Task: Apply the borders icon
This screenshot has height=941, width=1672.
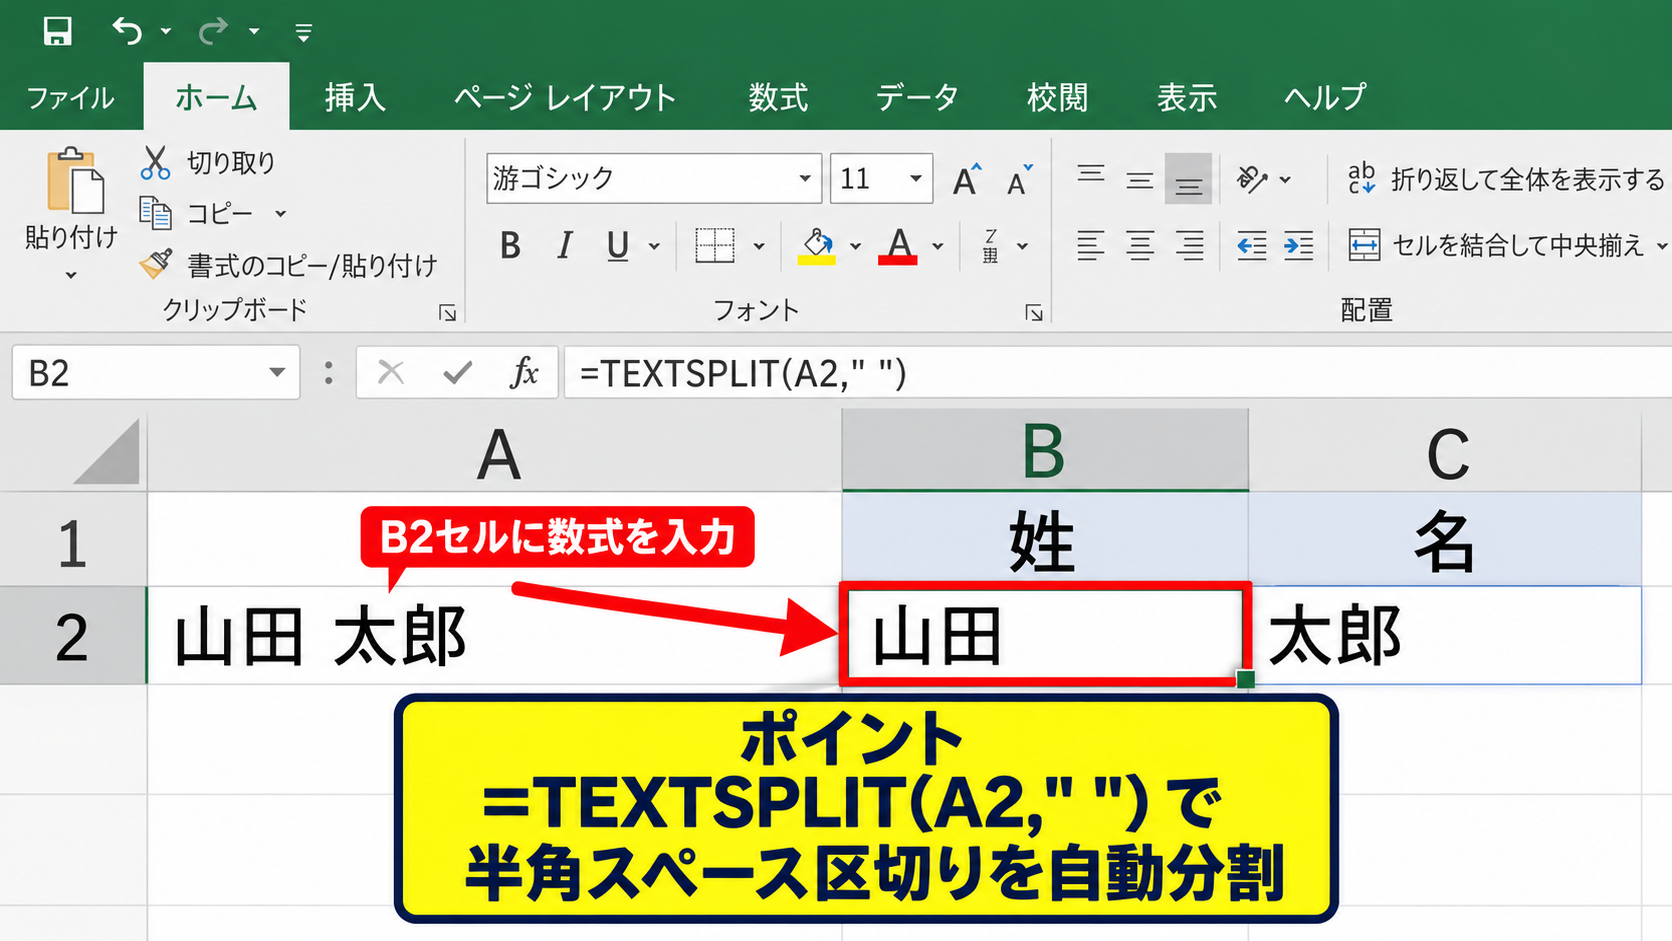Action: pos(715,245)
